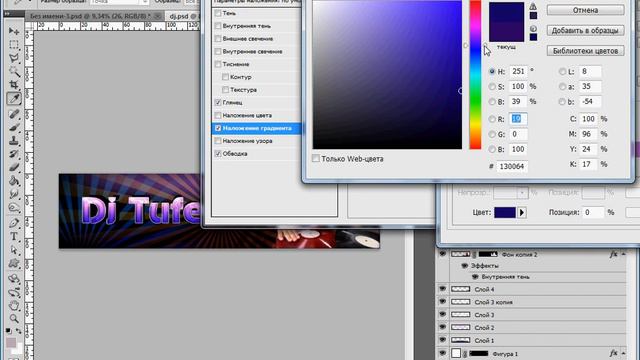Select the Move tool
This screenshot has width=640, height=360.
13,31
